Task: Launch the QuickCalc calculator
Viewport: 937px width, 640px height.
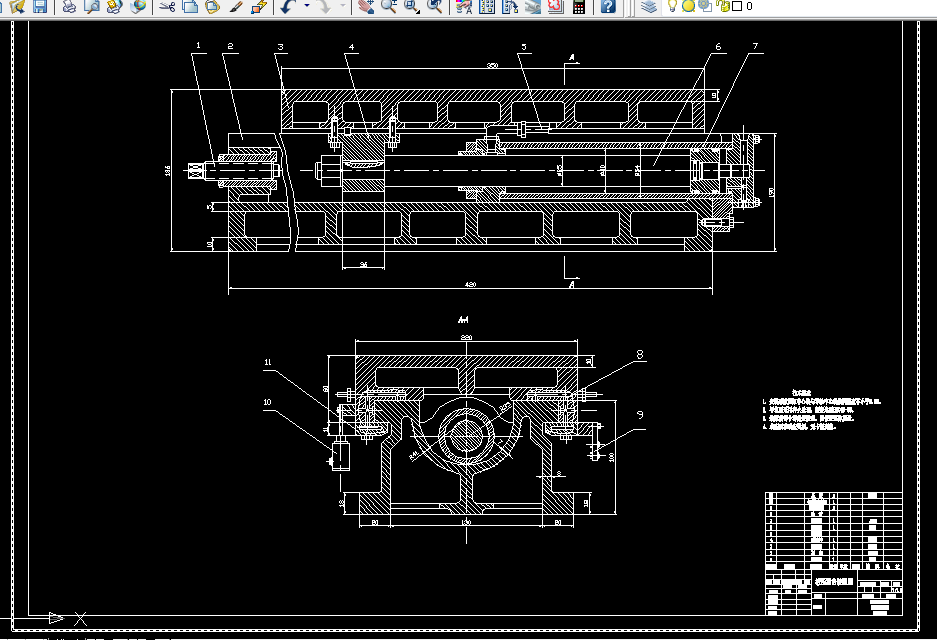Action: [578, 7]
